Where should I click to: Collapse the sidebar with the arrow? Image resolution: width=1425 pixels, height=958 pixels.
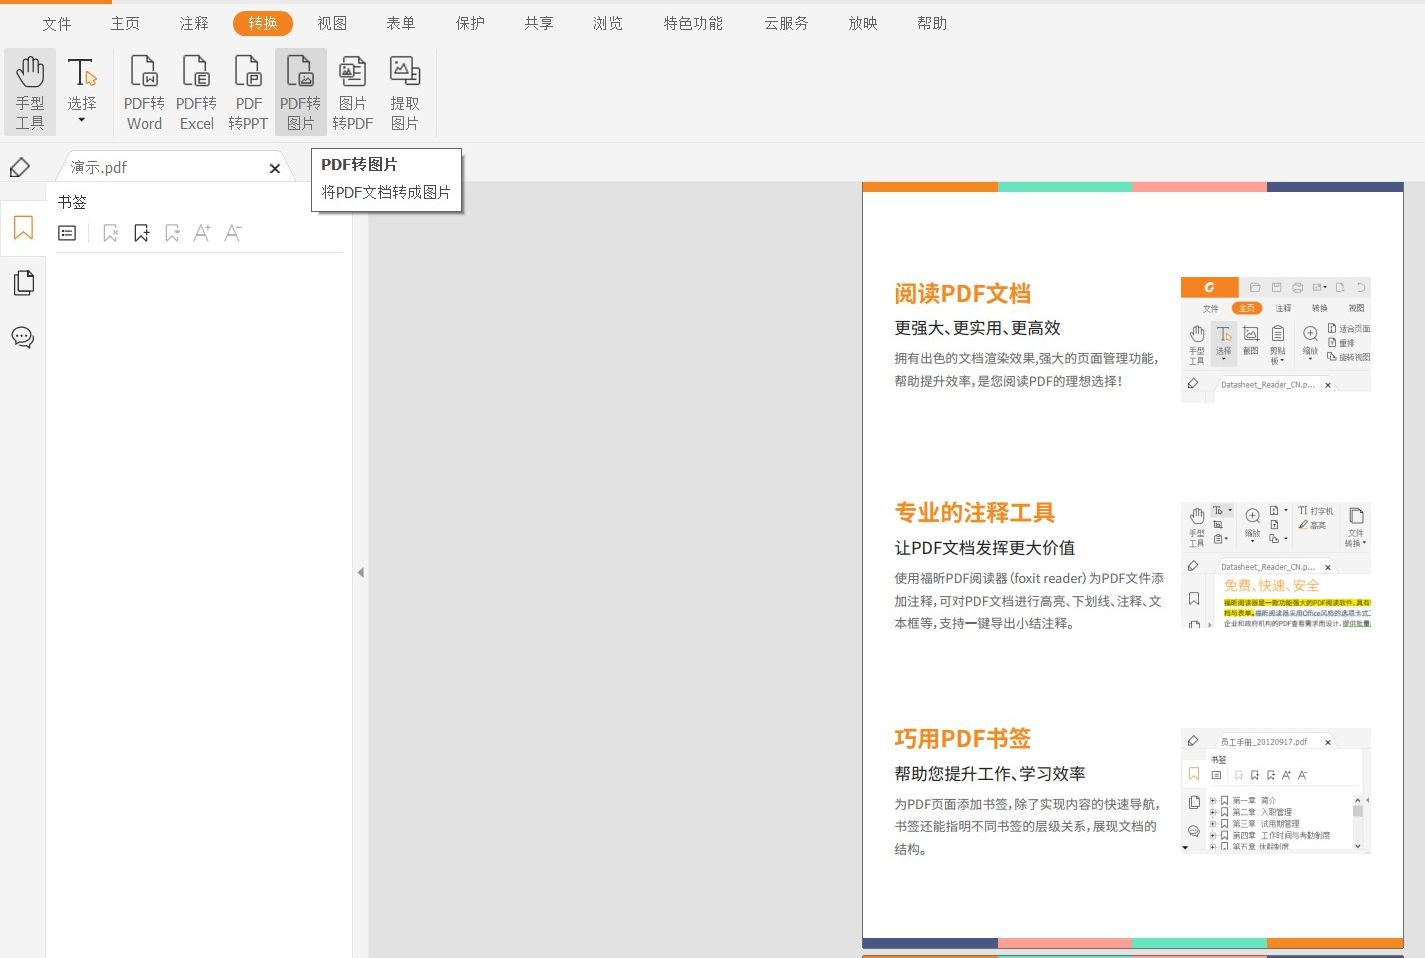pos(360,572)
